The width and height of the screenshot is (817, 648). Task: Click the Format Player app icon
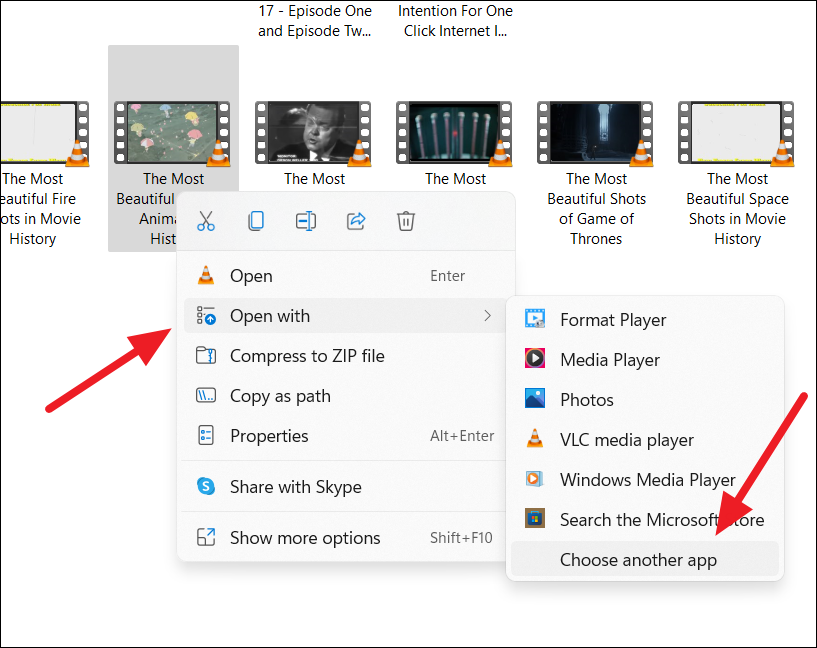tap(535, 318)
